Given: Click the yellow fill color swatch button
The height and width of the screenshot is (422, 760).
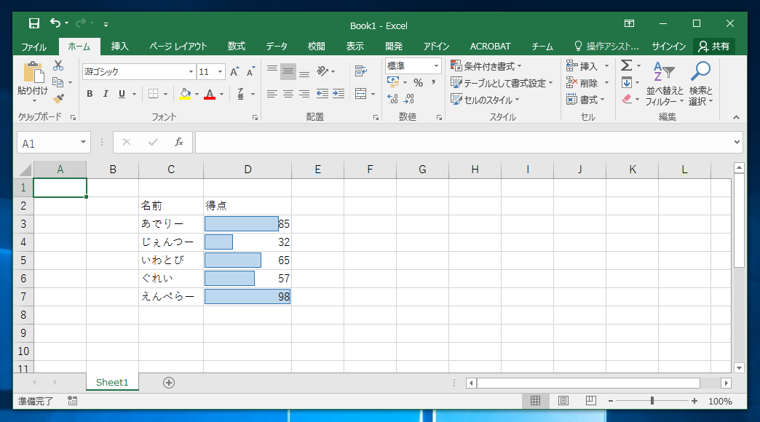Looking at the screenshot, I should click(x=185, y=94).
